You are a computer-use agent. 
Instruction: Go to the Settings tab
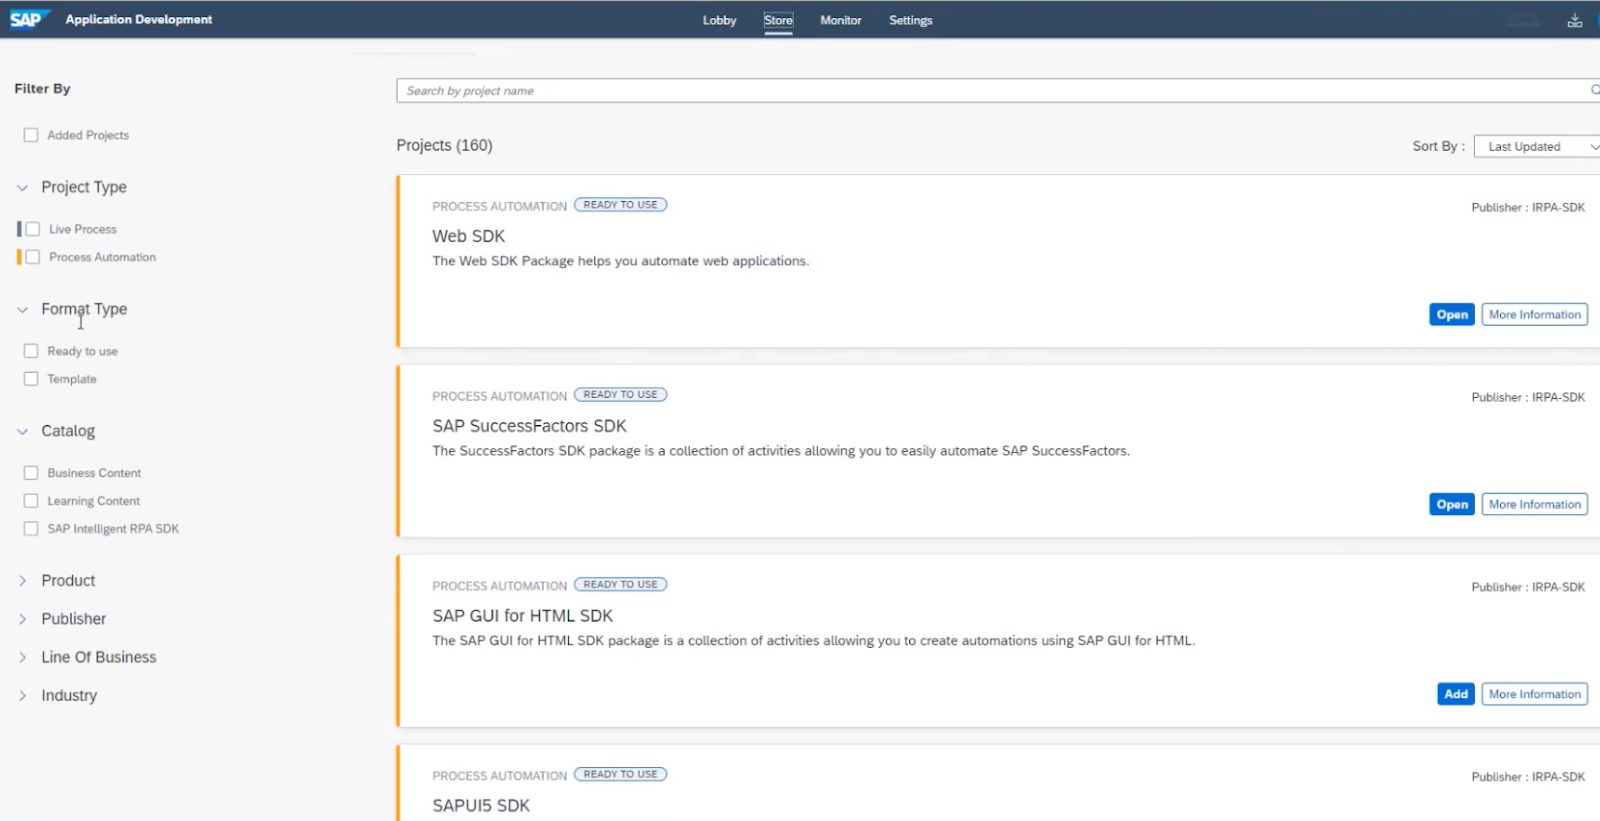click(x=910, y=20)
